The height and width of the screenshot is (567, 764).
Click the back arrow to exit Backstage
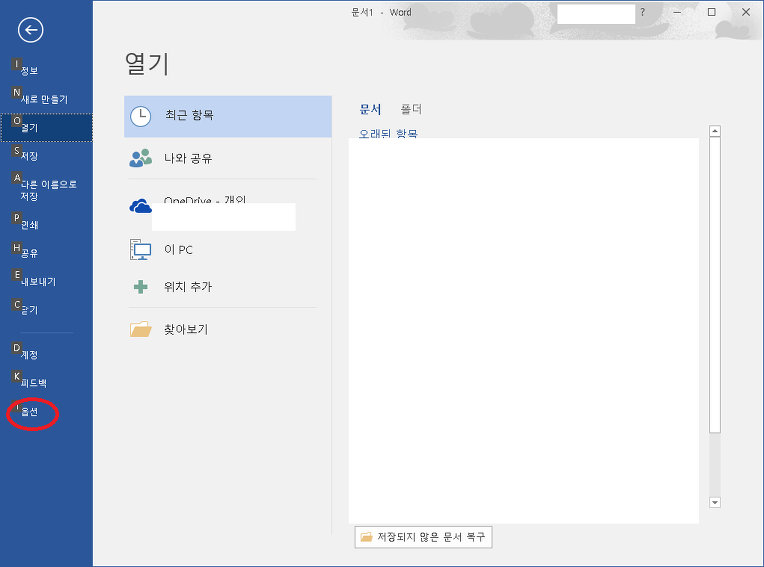pos(31,30)
